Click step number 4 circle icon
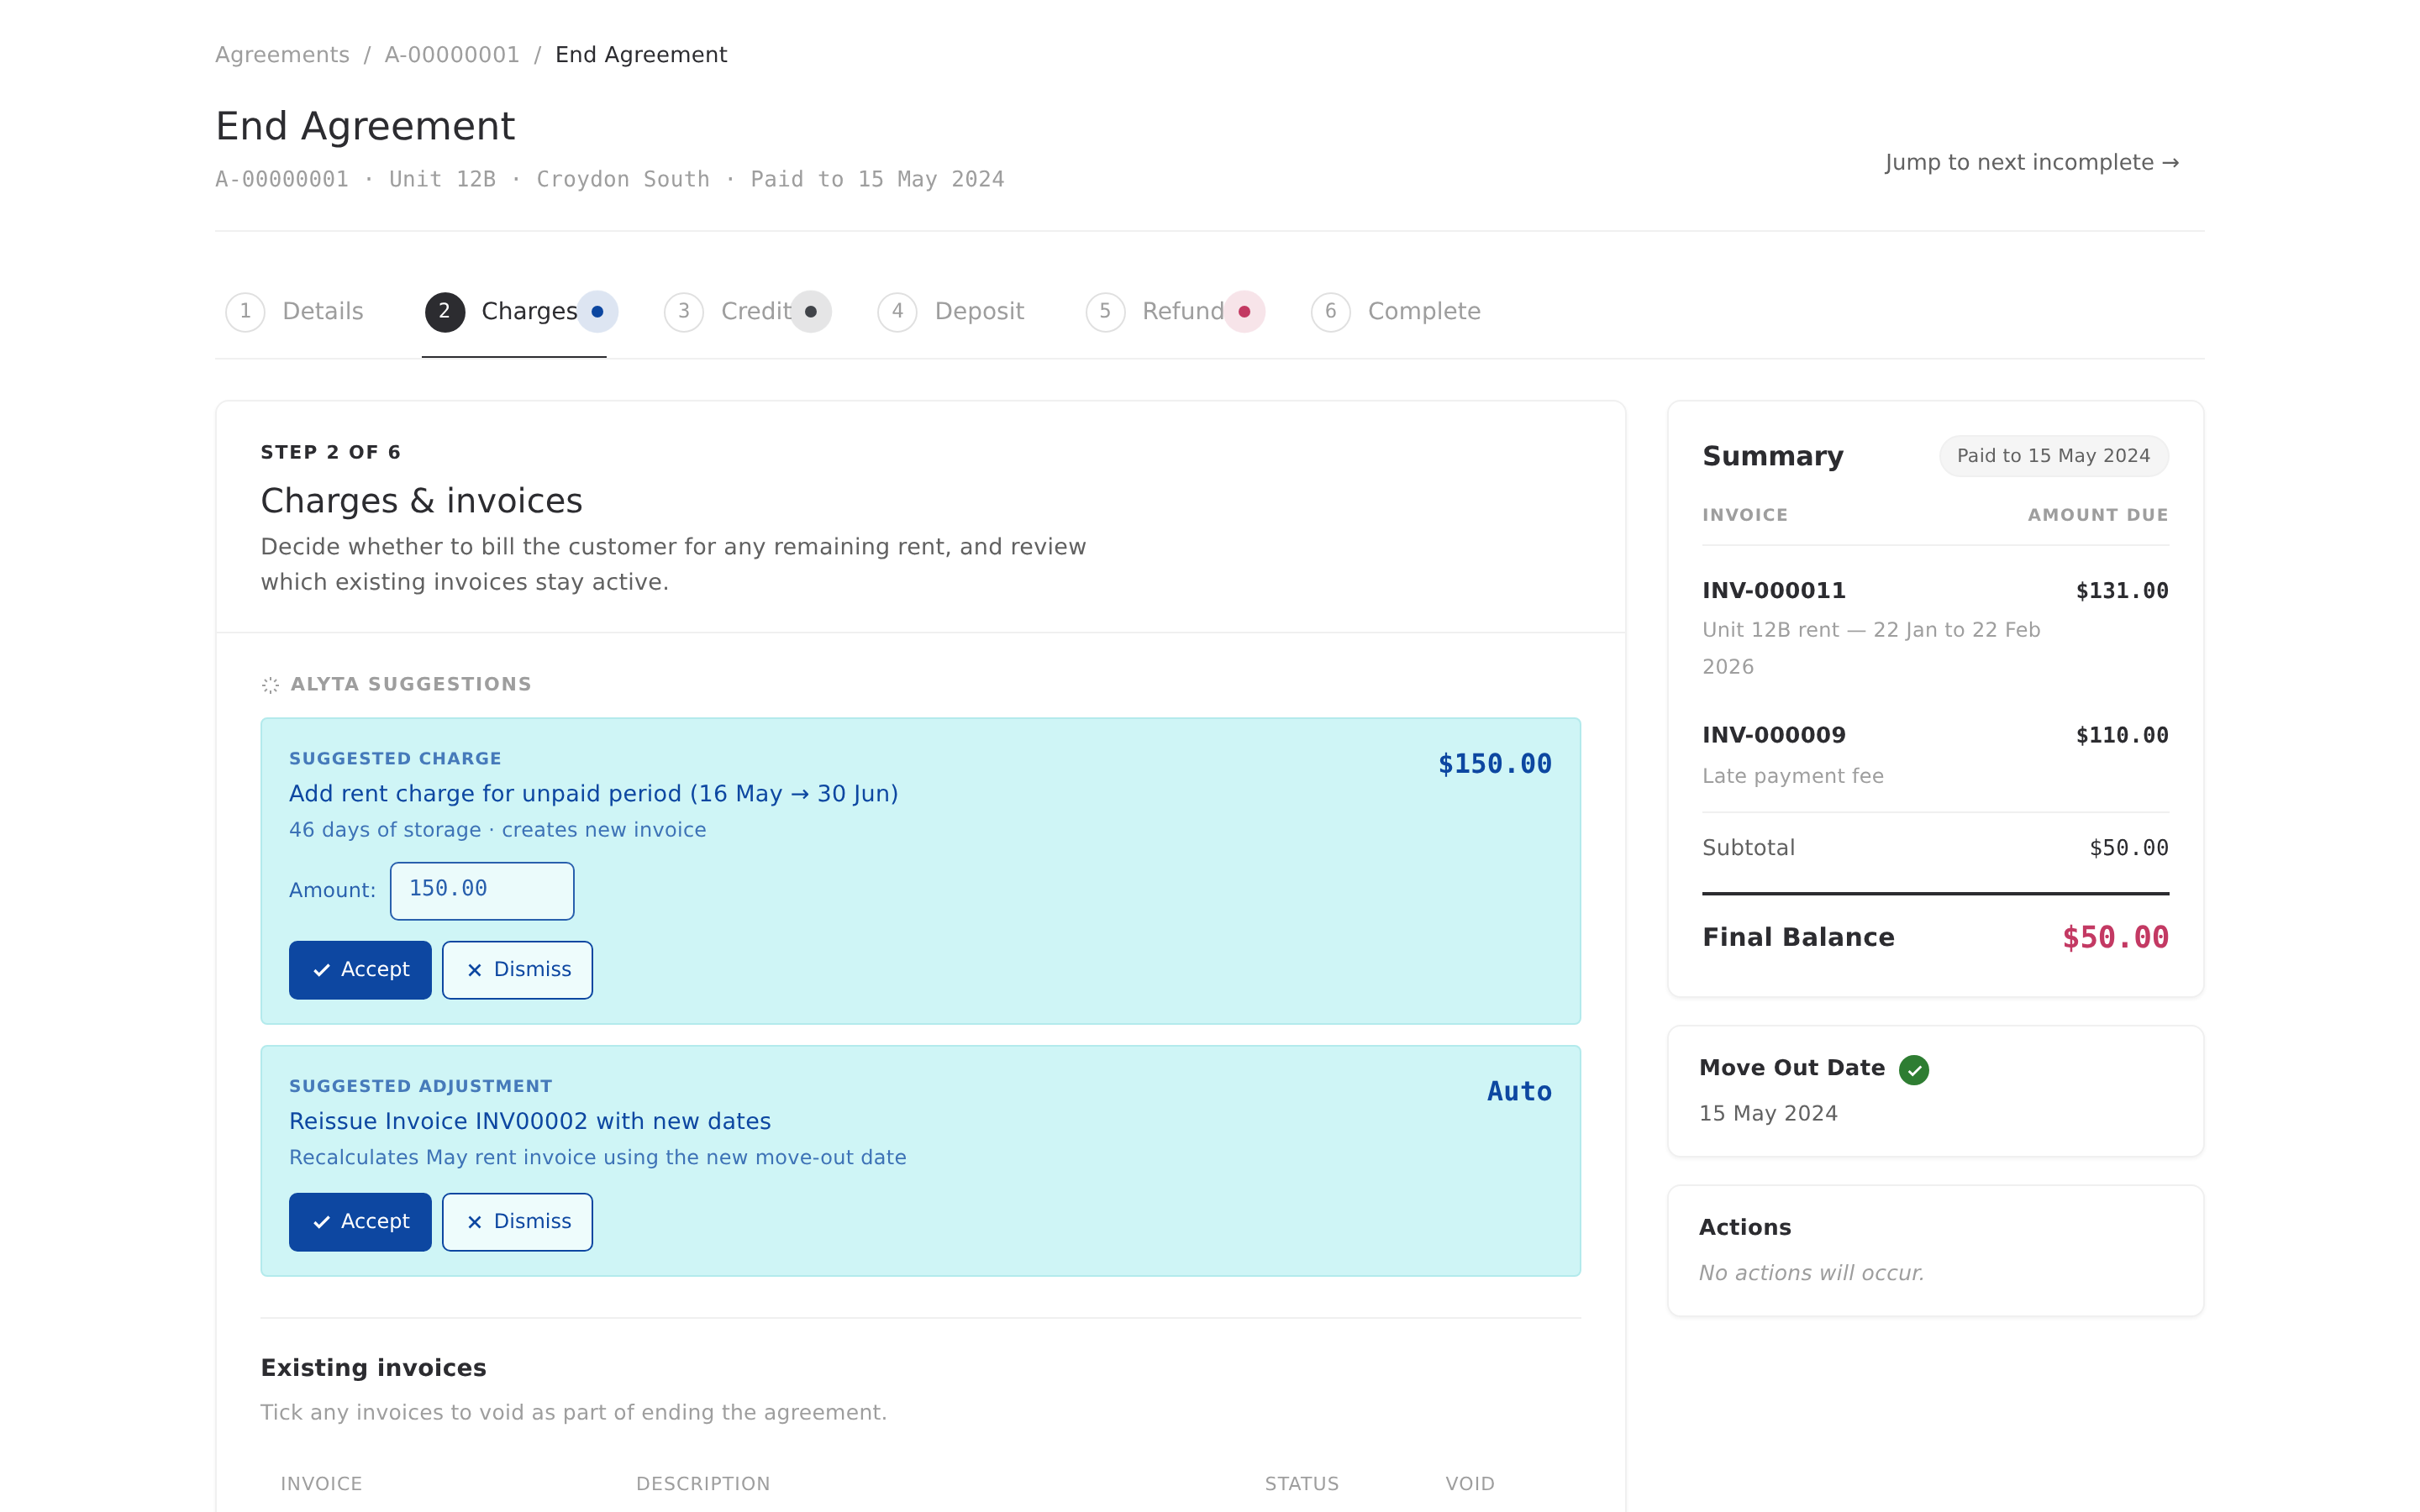The image size is (2420, 1512). click(x=897, y=312)
